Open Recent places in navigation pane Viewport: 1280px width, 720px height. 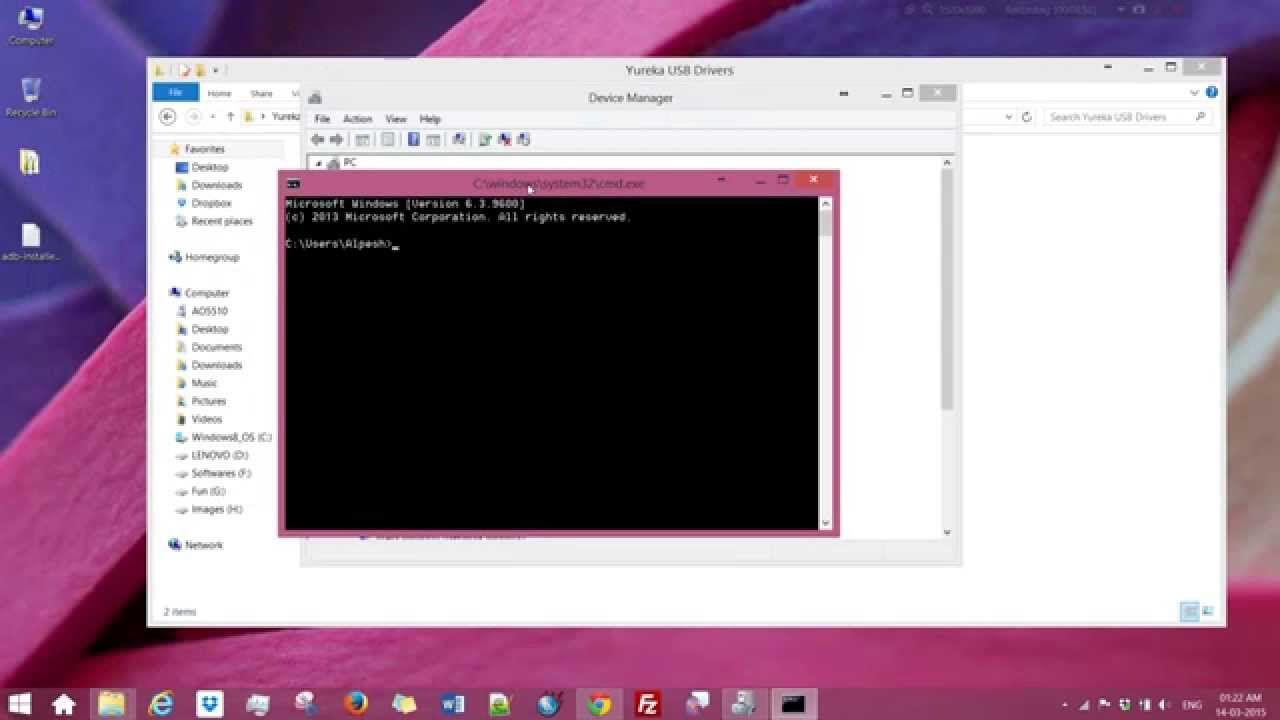click(x=222, y=221)
